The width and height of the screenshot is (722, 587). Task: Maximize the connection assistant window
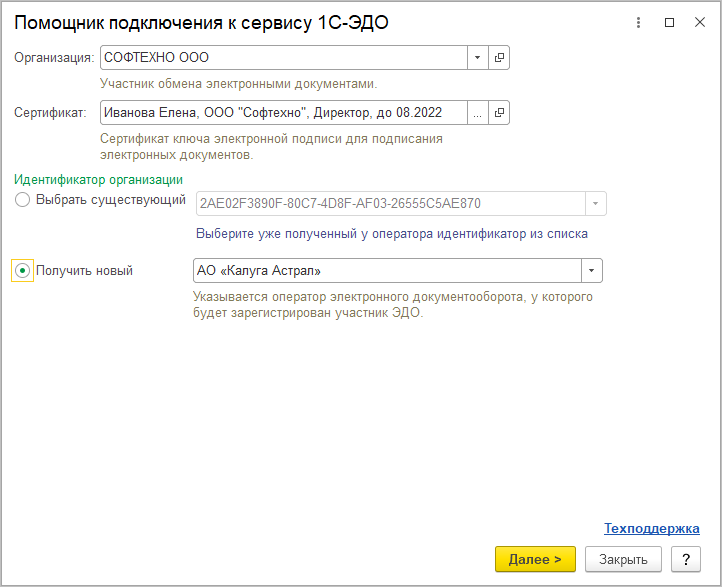coord(670,23)
